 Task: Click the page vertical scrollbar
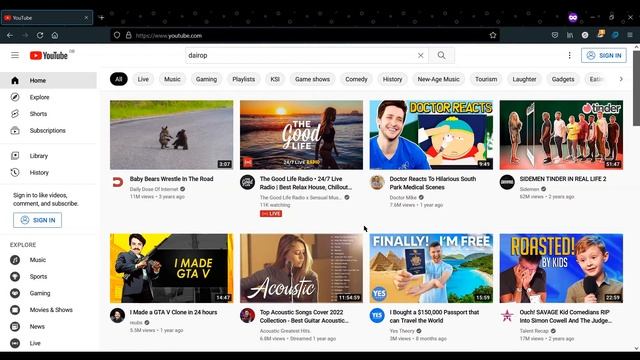pyautogui.click(x=636, y=88)
